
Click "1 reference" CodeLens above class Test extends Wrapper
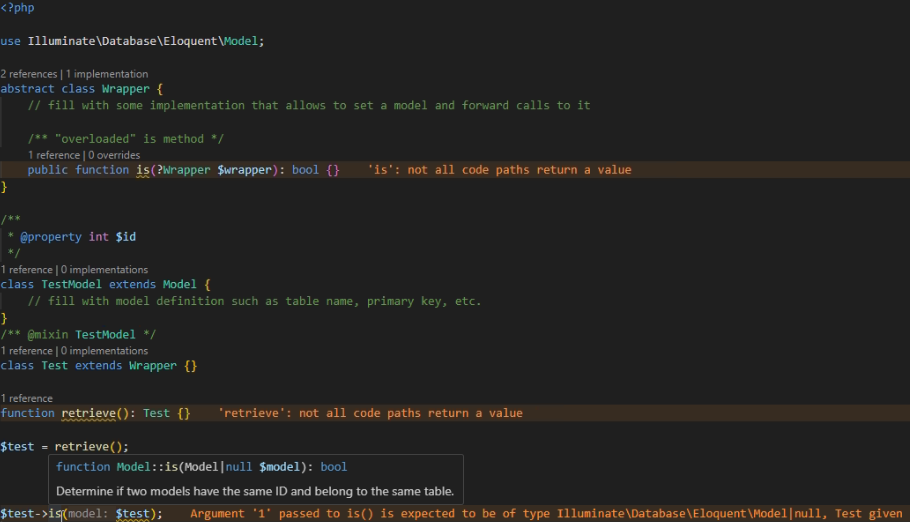26,350
